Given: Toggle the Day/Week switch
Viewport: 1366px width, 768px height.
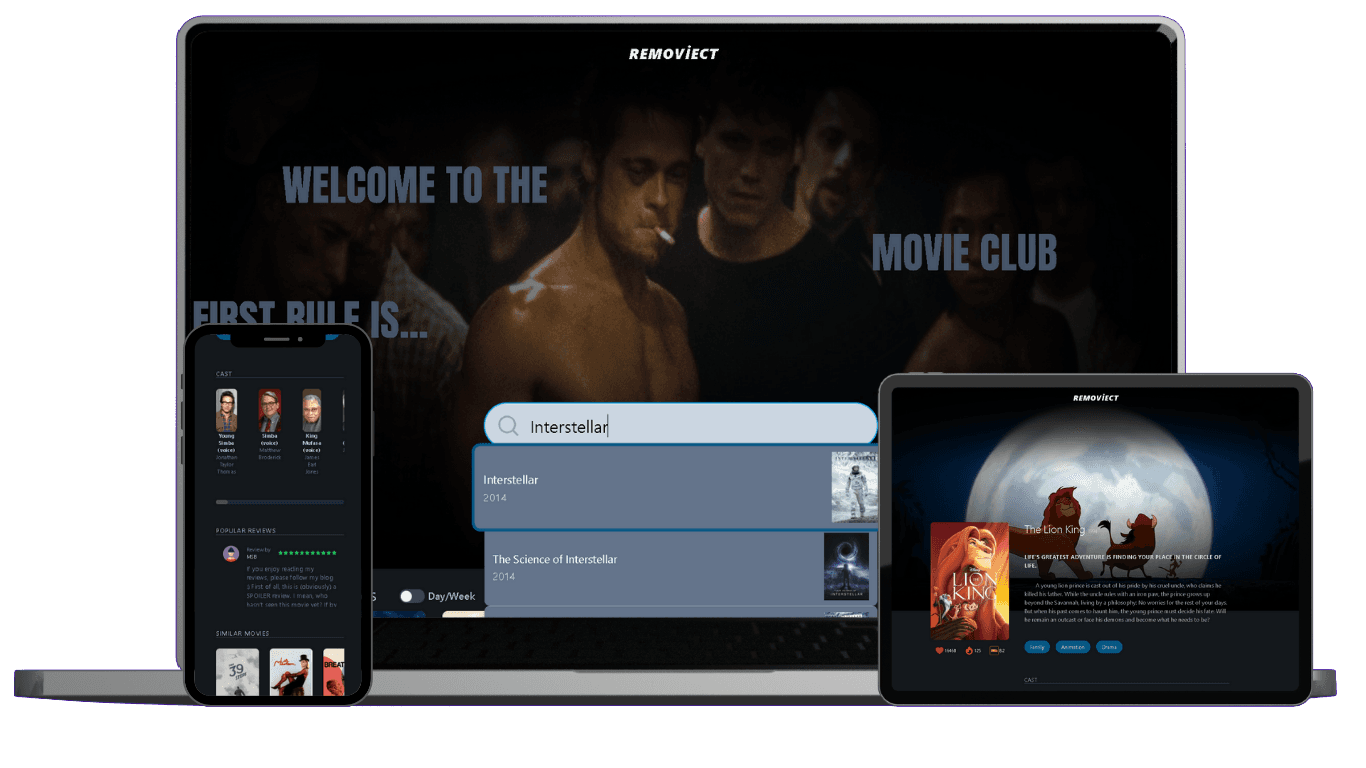Looking at the screenshot, I should [411, 596].
